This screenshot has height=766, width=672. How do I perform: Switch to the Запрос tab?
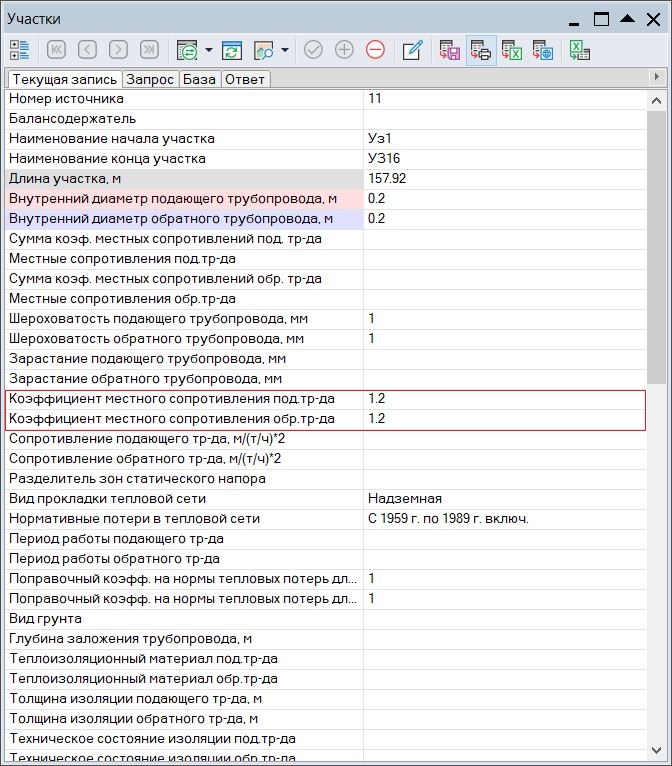click(x=150, y=79)
